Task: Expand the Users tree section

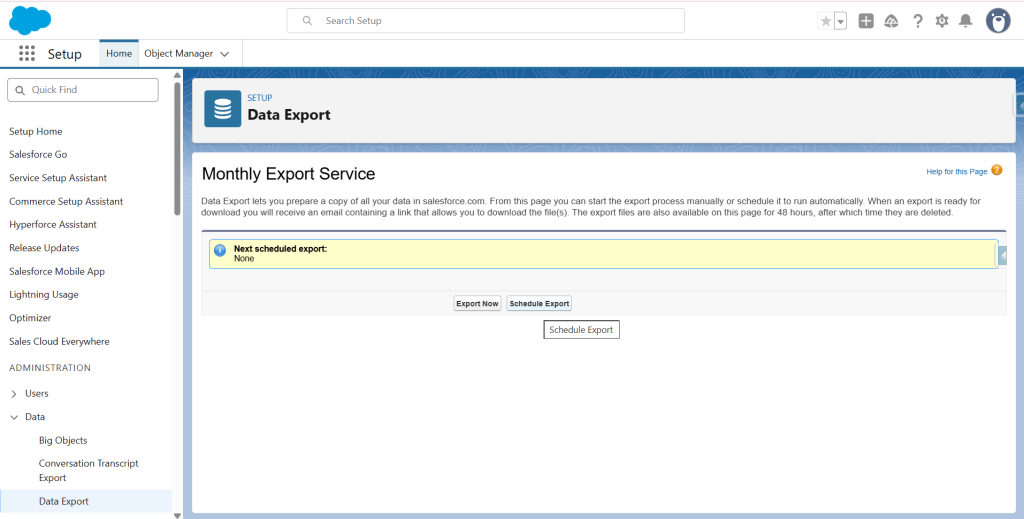Action: coord(14,394)
